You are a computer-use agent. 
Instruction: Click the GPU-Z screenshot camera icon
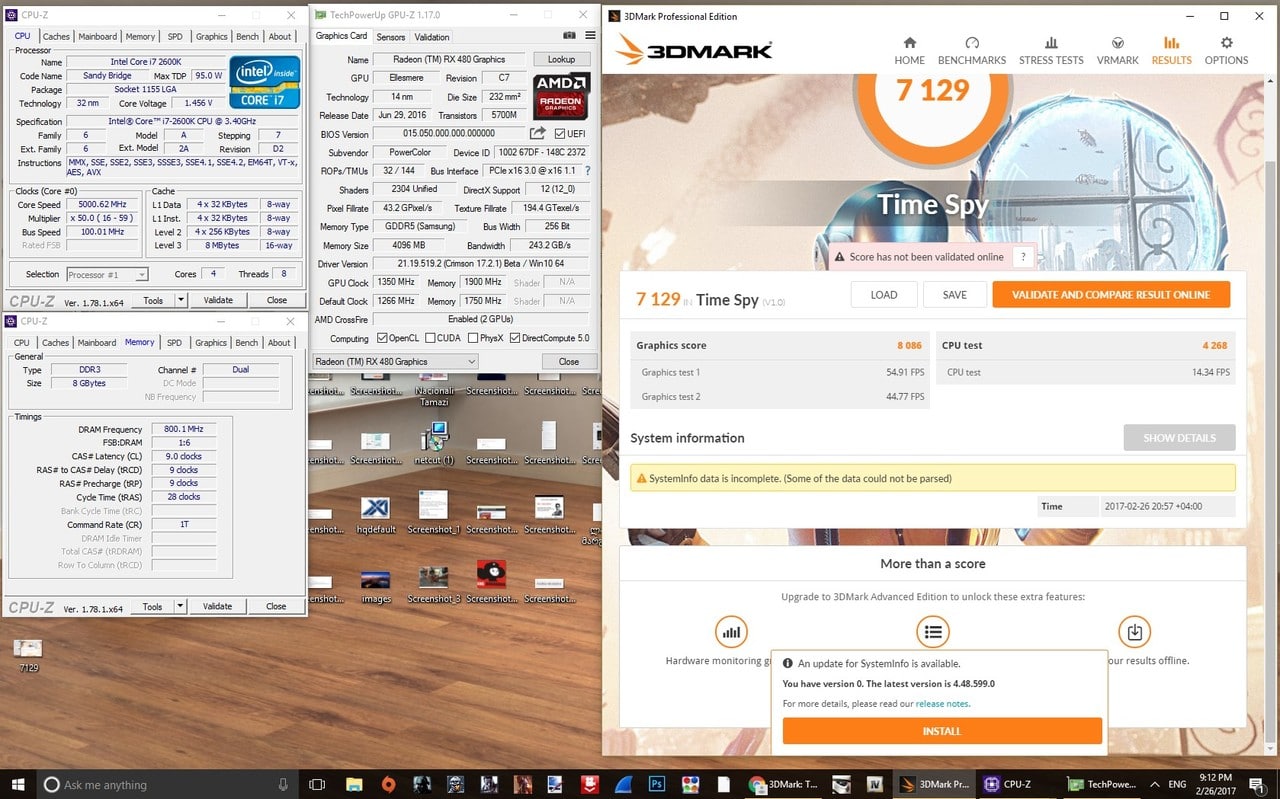click(569, 37)
